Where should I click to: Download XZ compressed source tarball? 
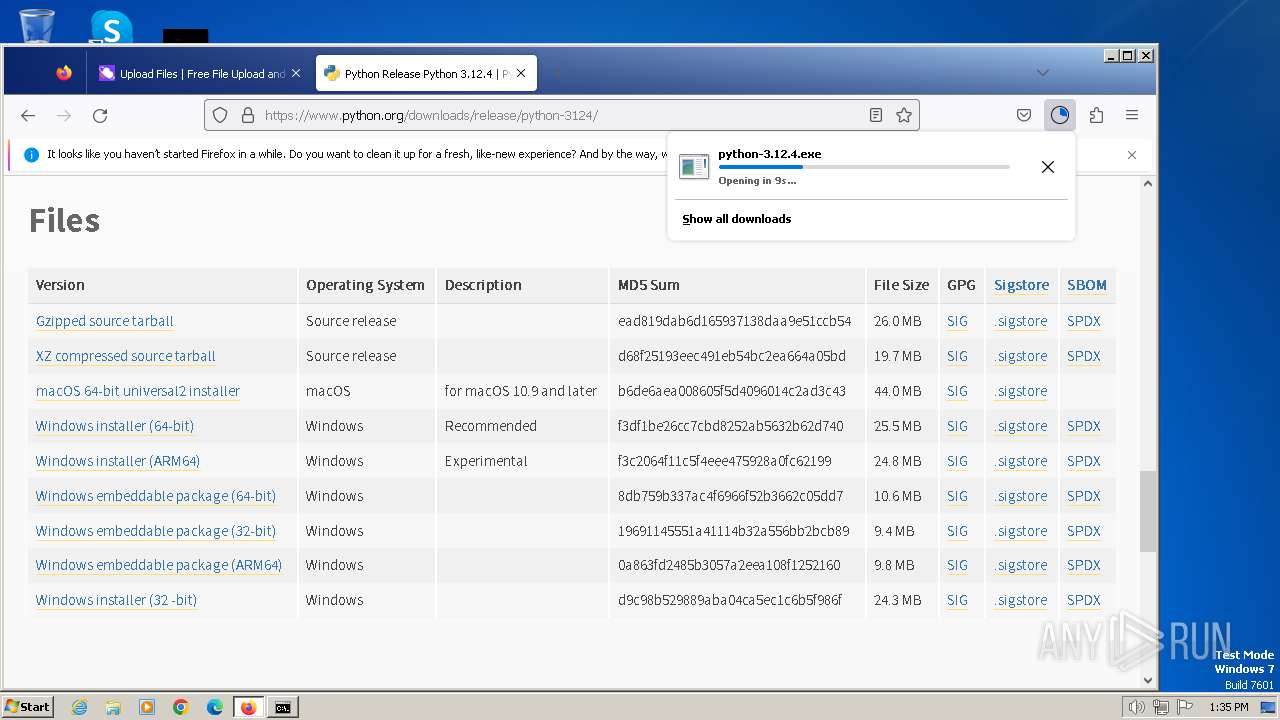(x=126, y=356)
